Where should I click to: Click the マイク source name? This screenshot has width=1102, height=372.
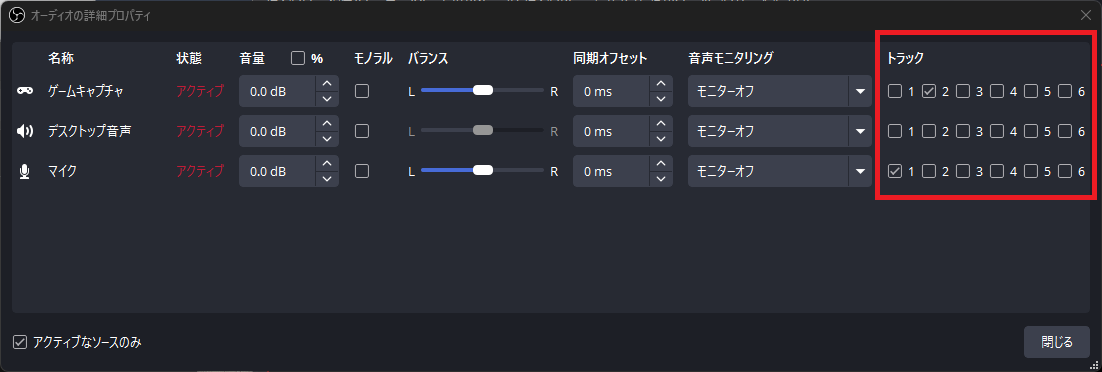tap(62, 171)
